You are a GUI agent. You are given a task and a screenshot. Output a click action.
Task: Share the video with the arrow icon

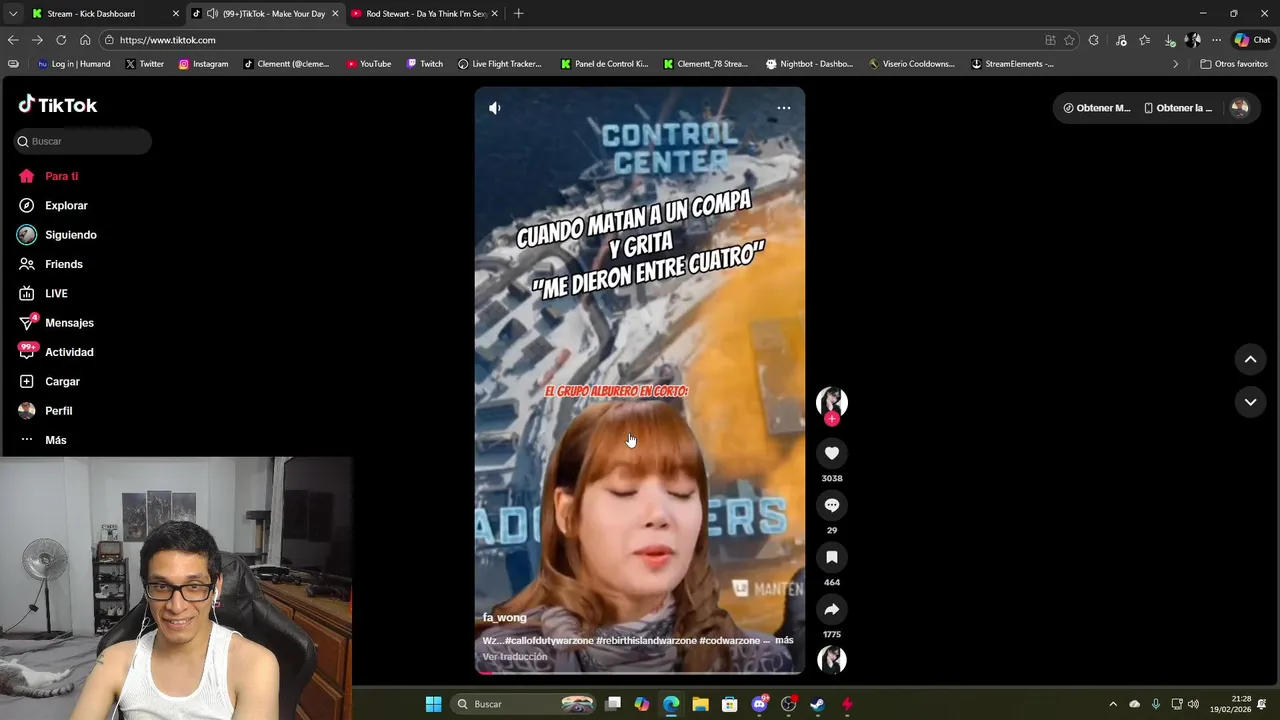832,609
